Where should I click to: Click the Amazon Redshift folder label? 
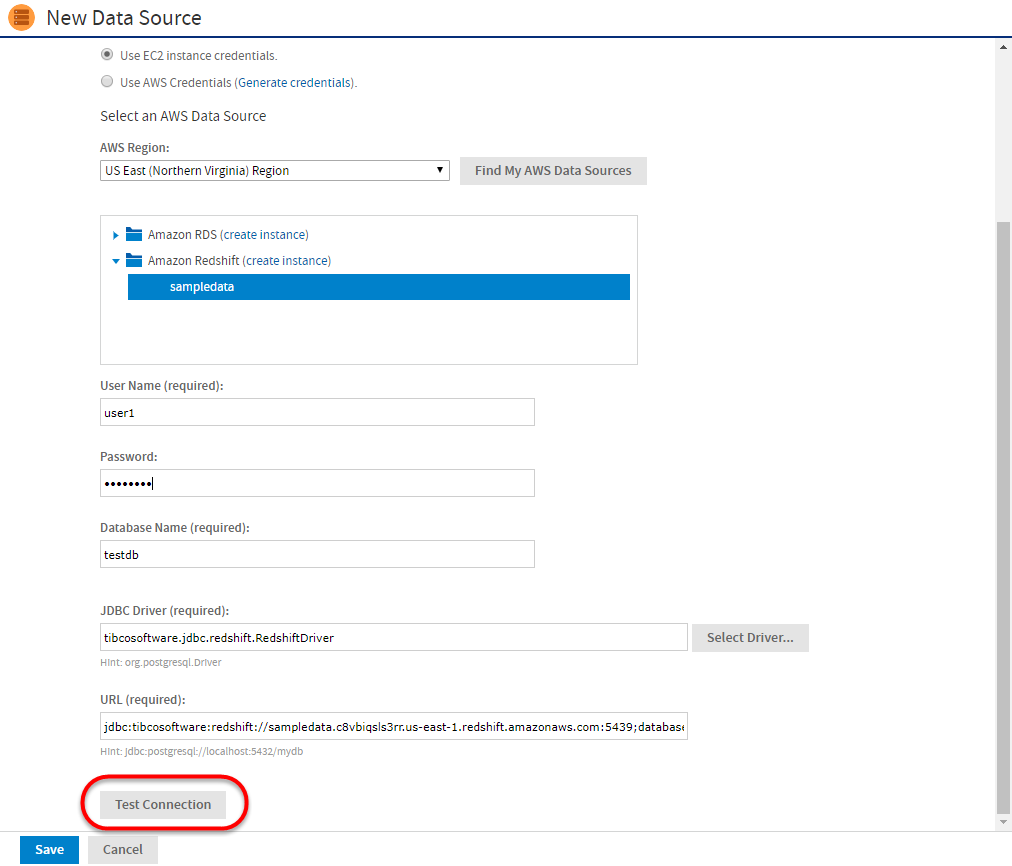(x=193, y=261)
